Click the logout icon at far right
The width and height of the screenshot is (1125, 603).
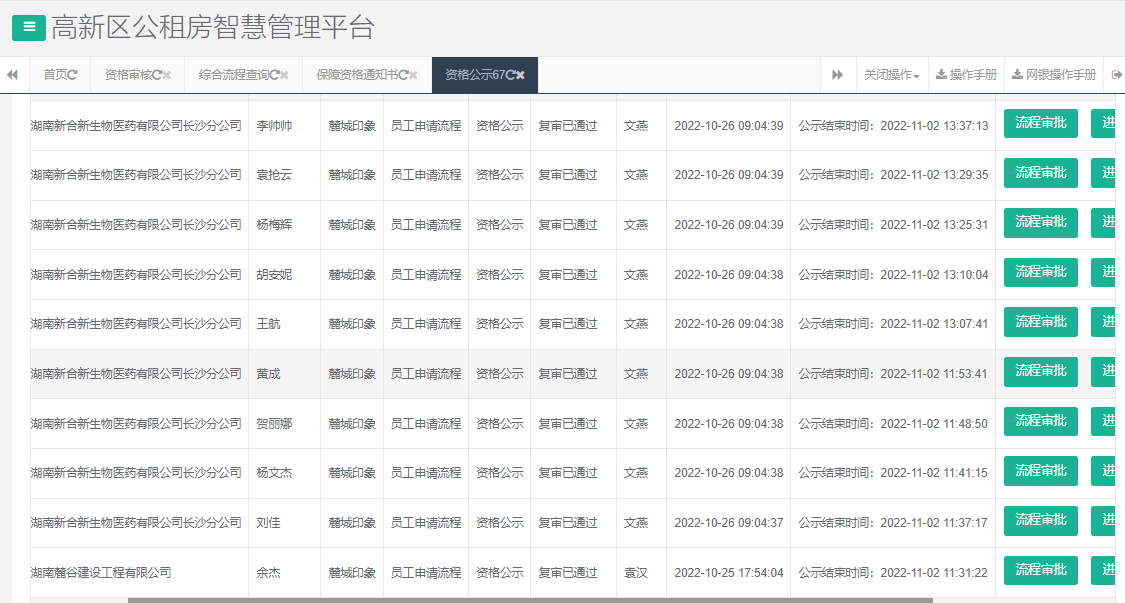[1118, 74]
